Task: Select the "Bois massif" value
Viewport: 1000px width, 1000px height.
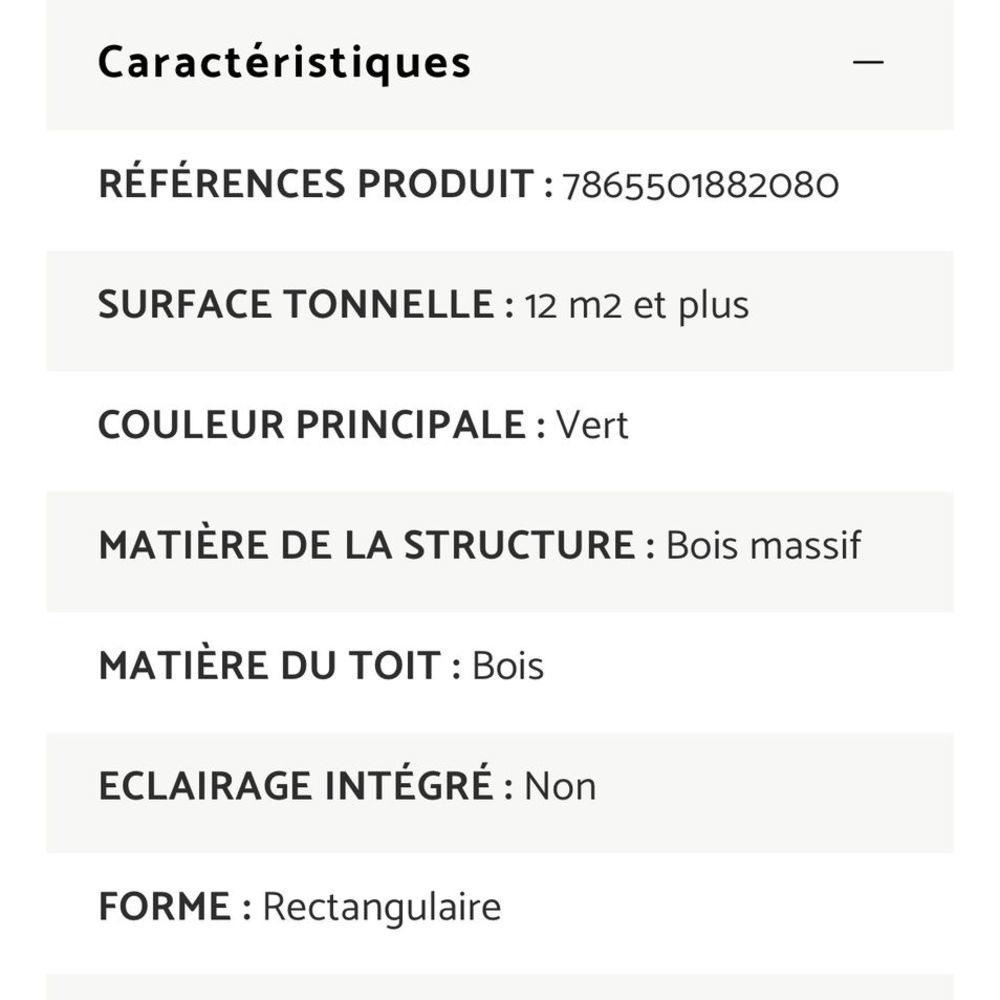Action: [763, 546]
